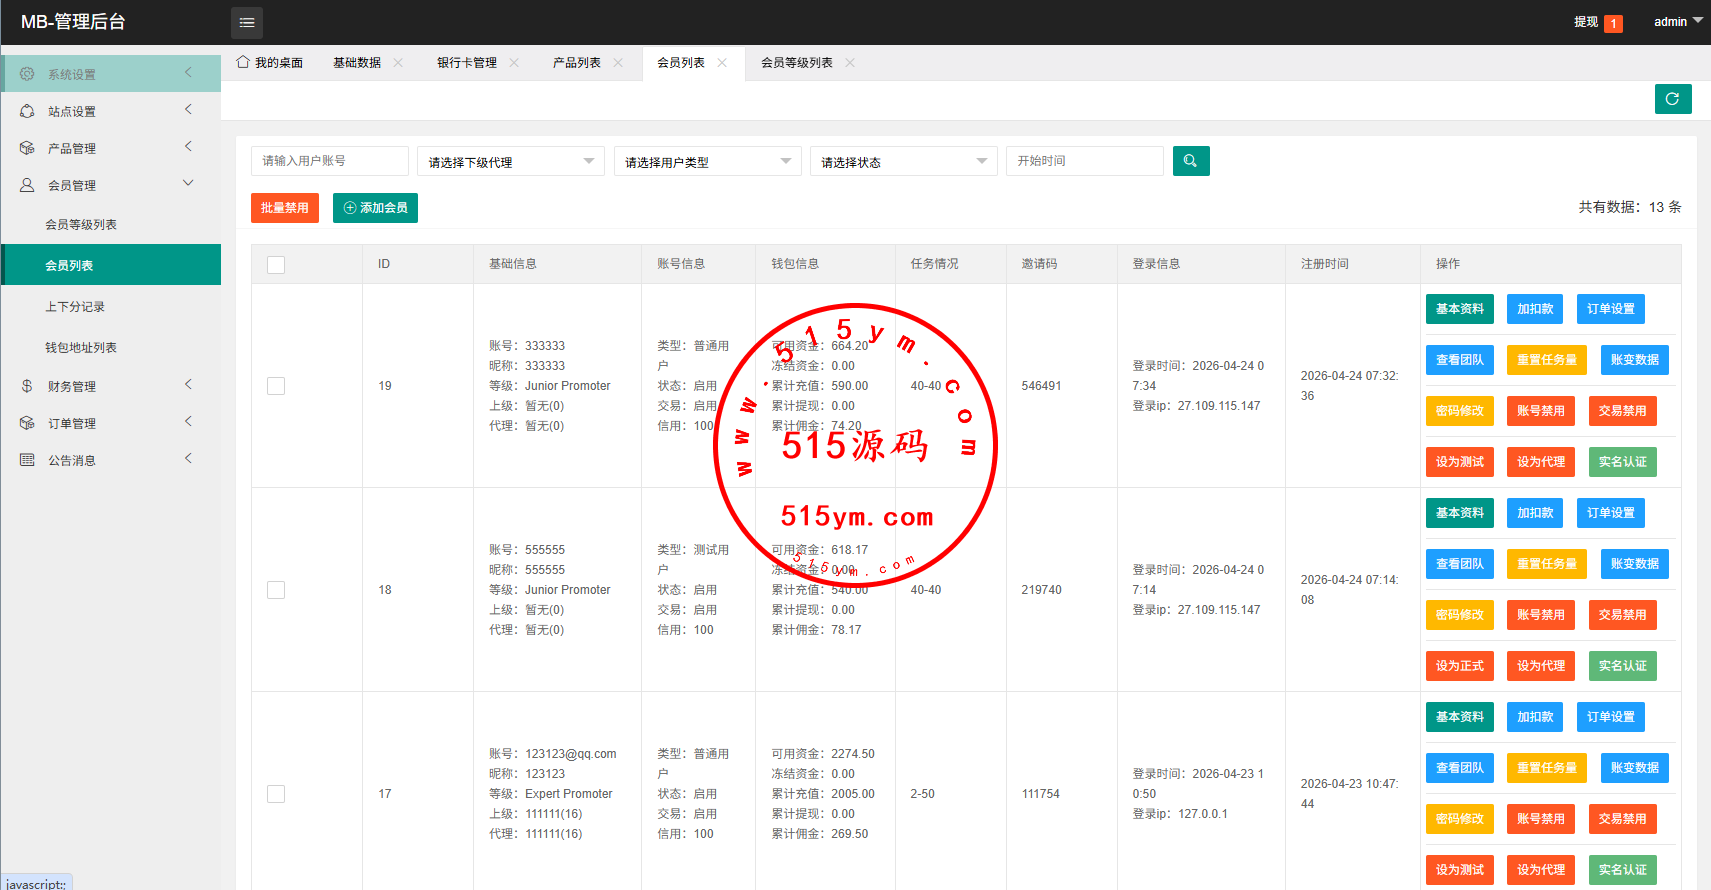Toggle the select-all header checkbox
Viewport: 1711px width, 890px height.
276,265
